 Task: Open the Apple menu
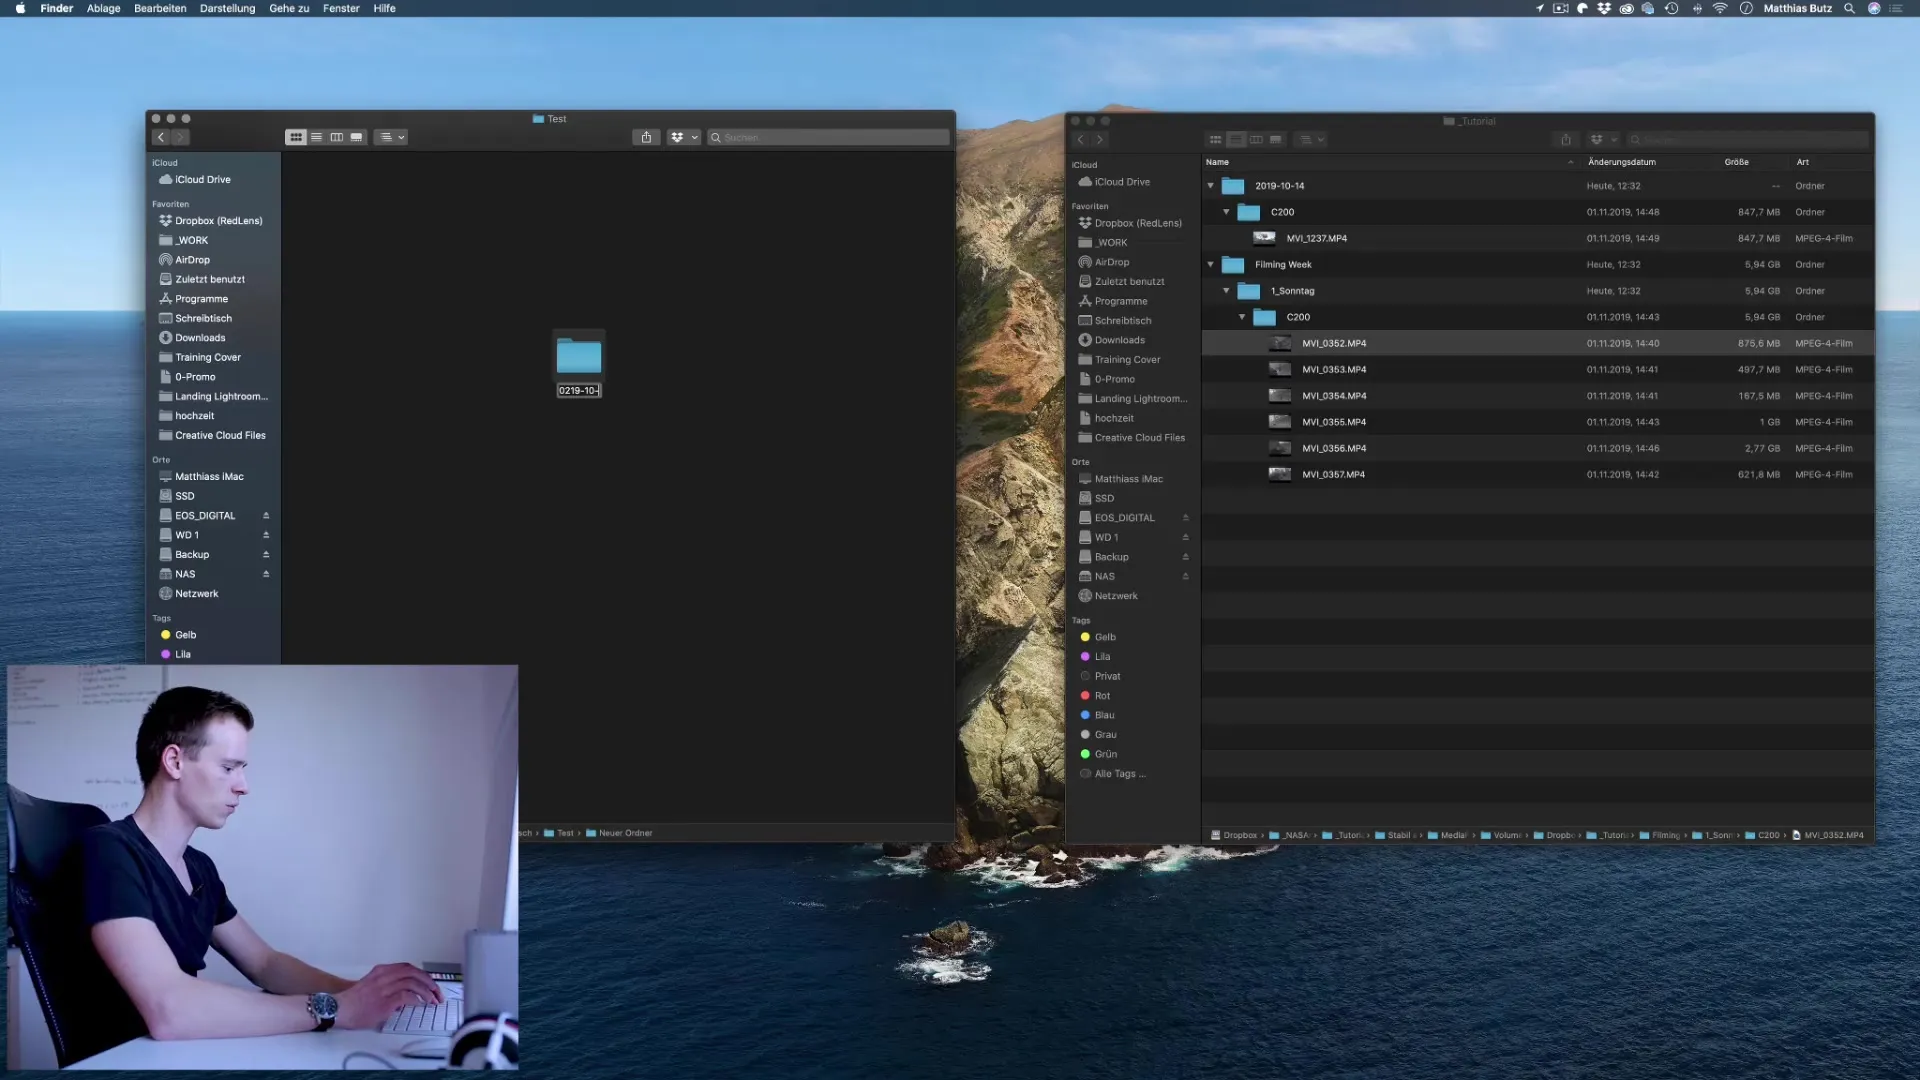coord(20,8)
